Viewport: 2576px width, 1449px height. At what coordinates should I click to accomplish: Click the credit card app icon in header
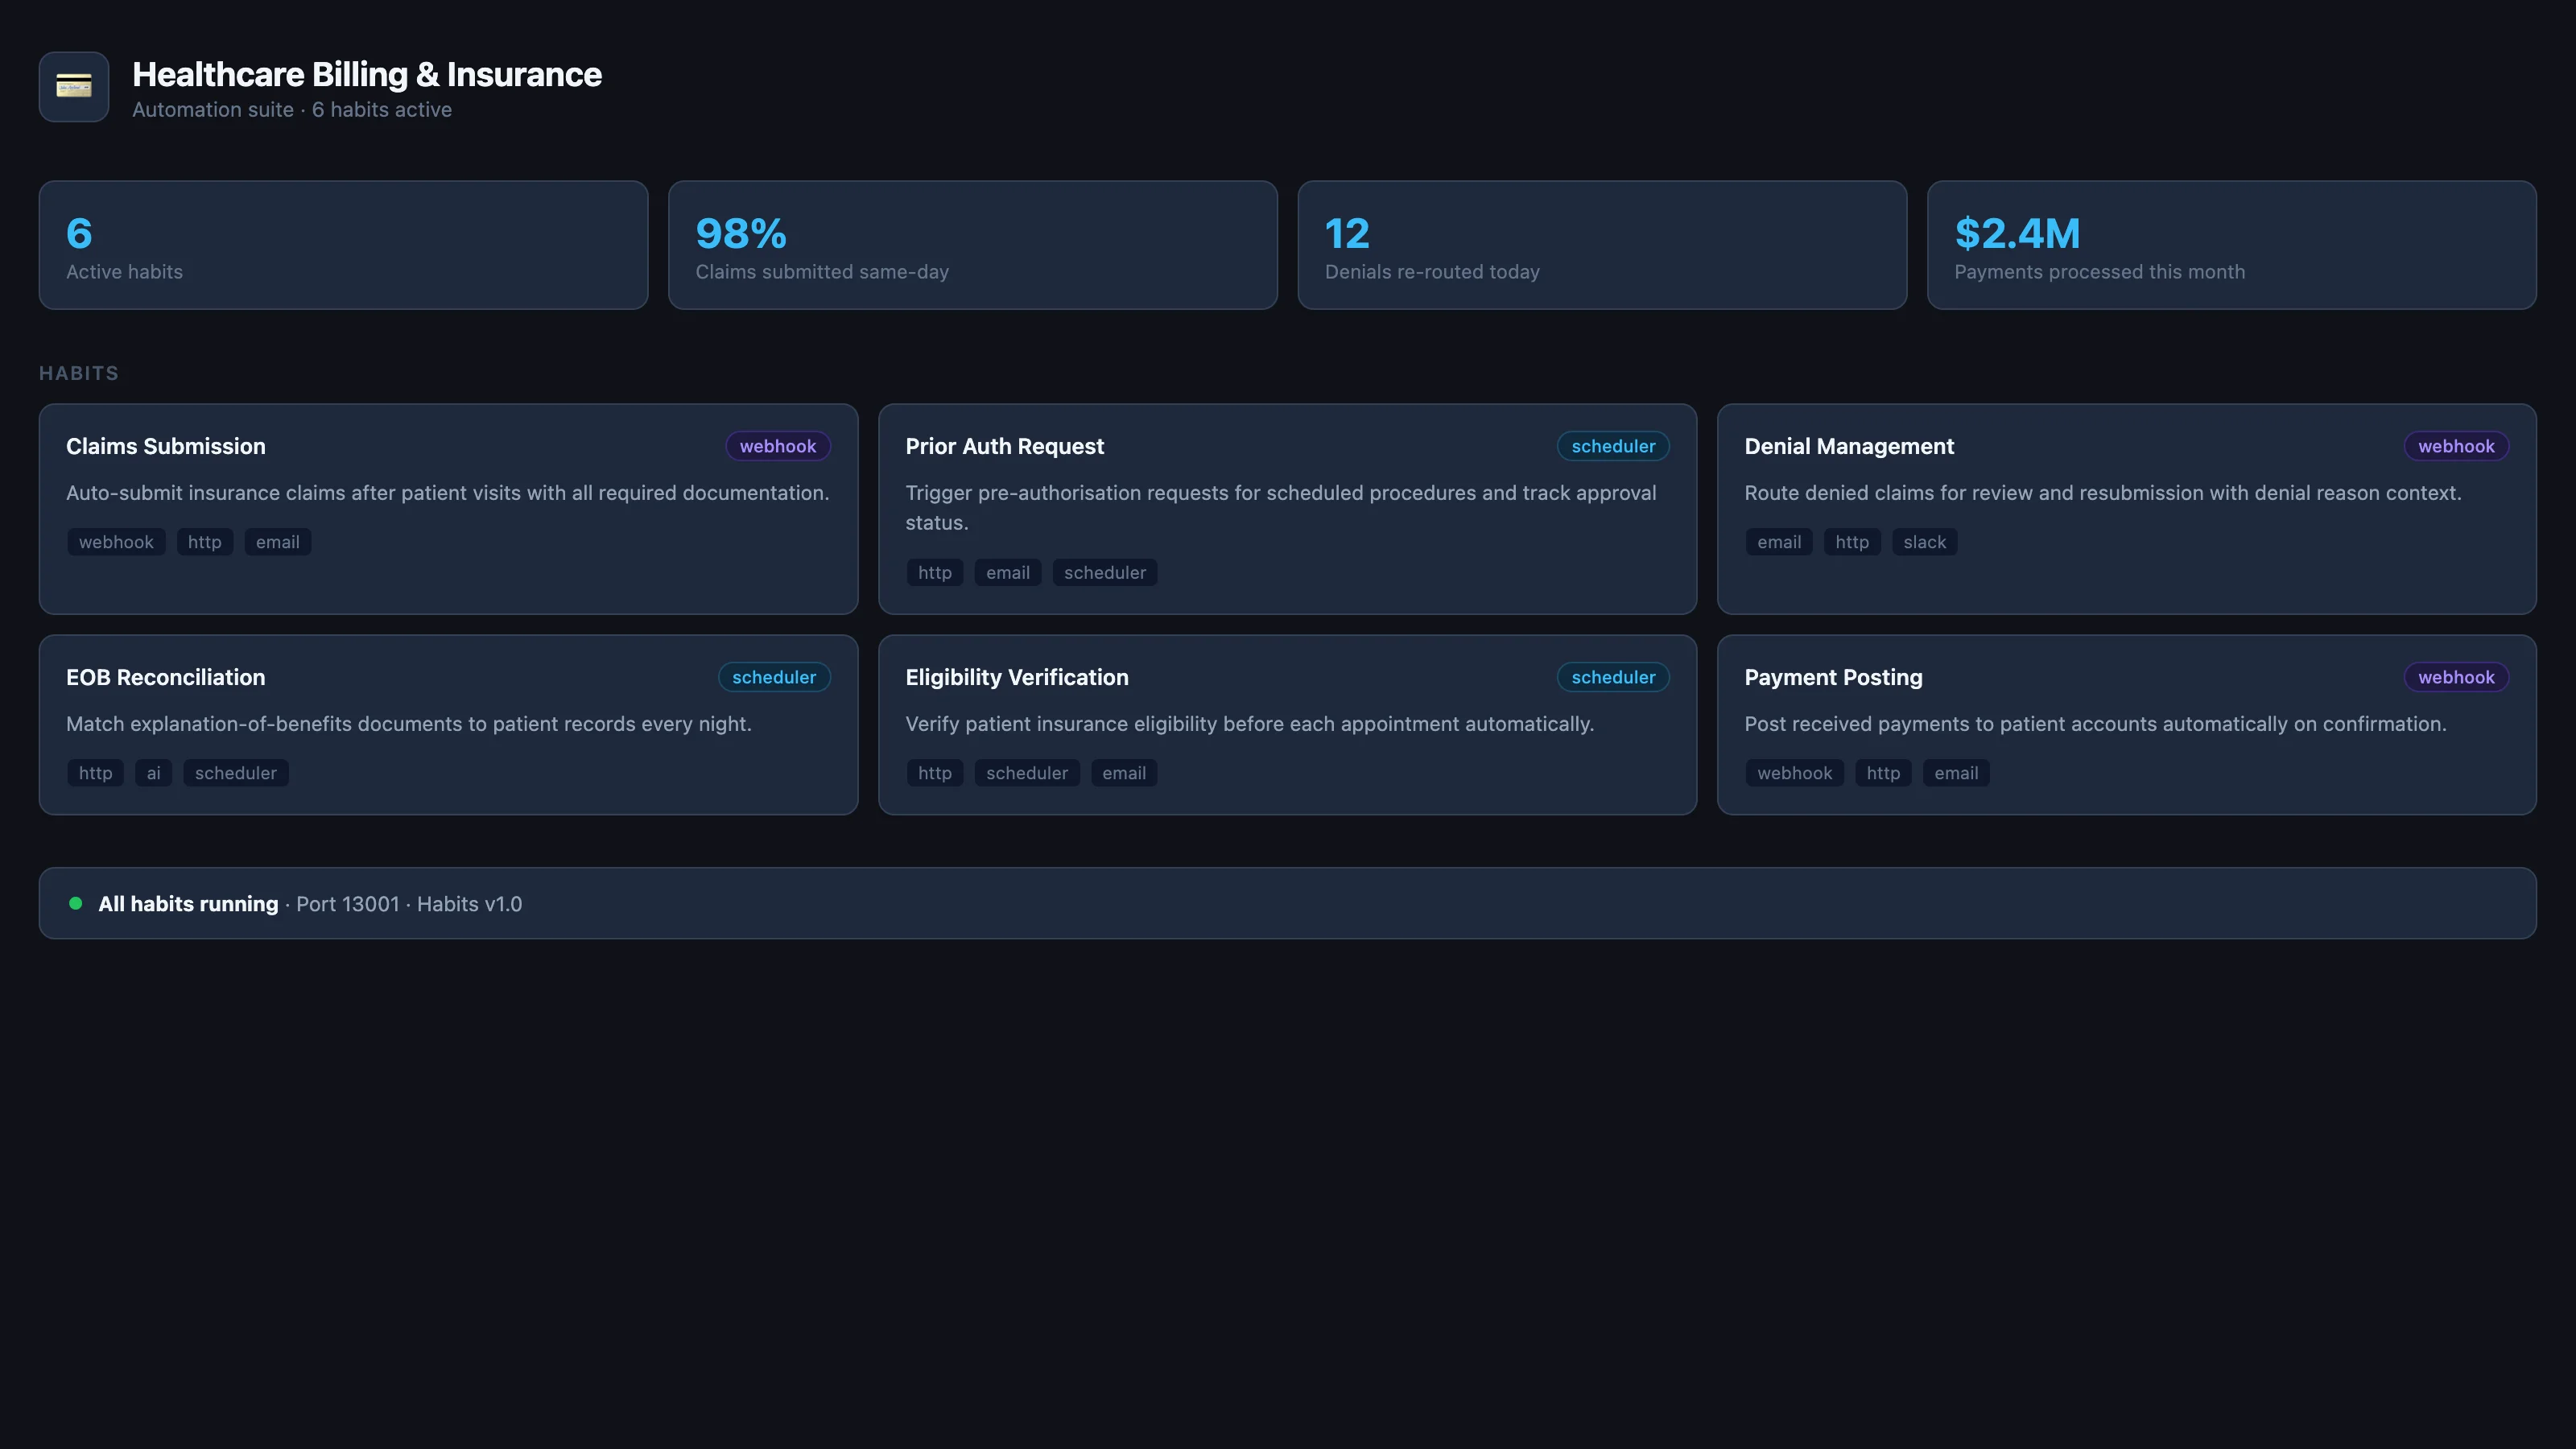tap(74, 87)
